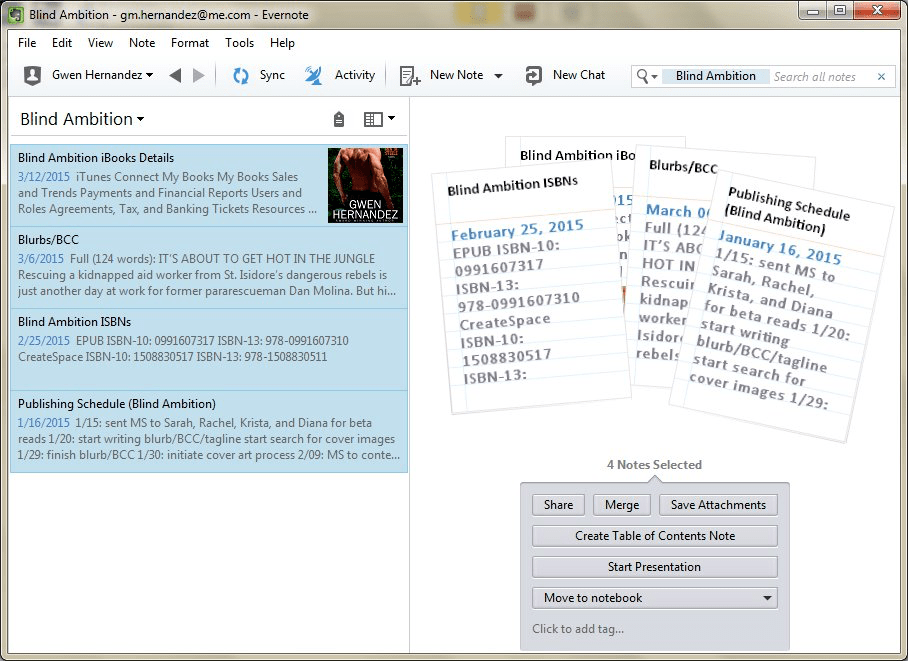Open the Edit menu
Image resolution: width=908 pixels, height=661 pixels.
[x=62, y=43]
